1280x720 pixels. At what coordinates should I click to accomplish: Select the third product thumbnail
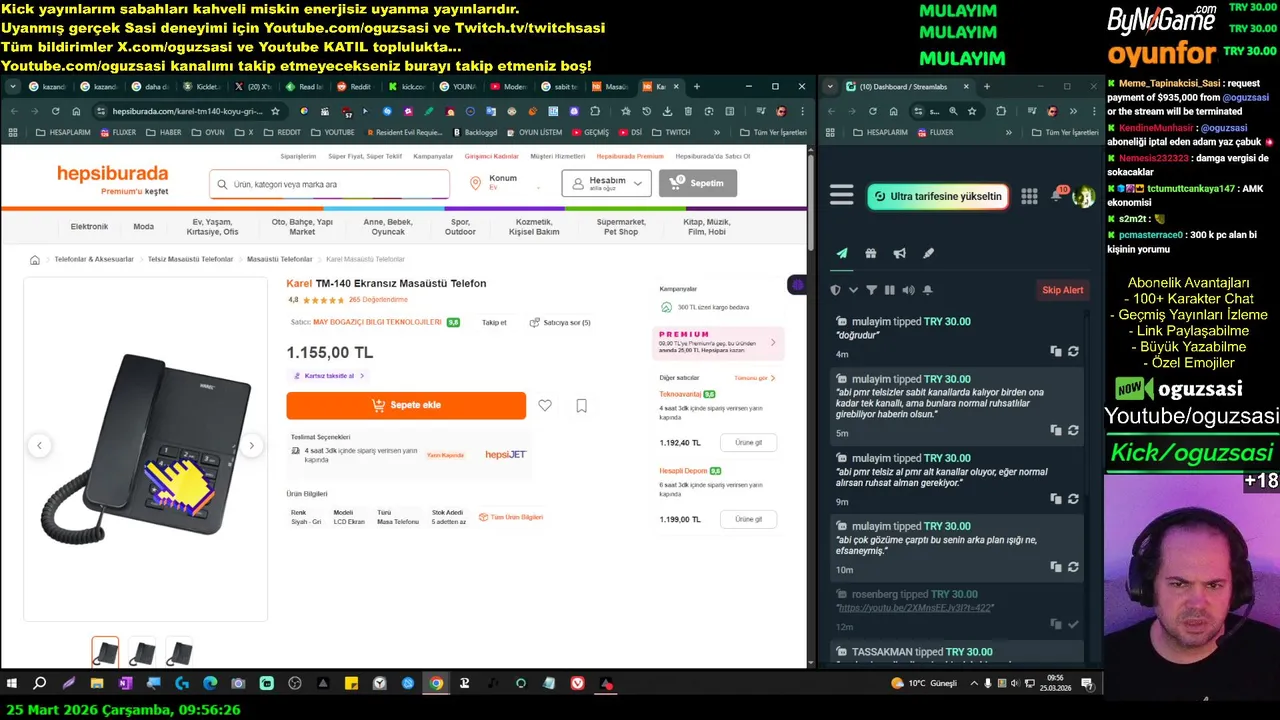click(179, 653)
